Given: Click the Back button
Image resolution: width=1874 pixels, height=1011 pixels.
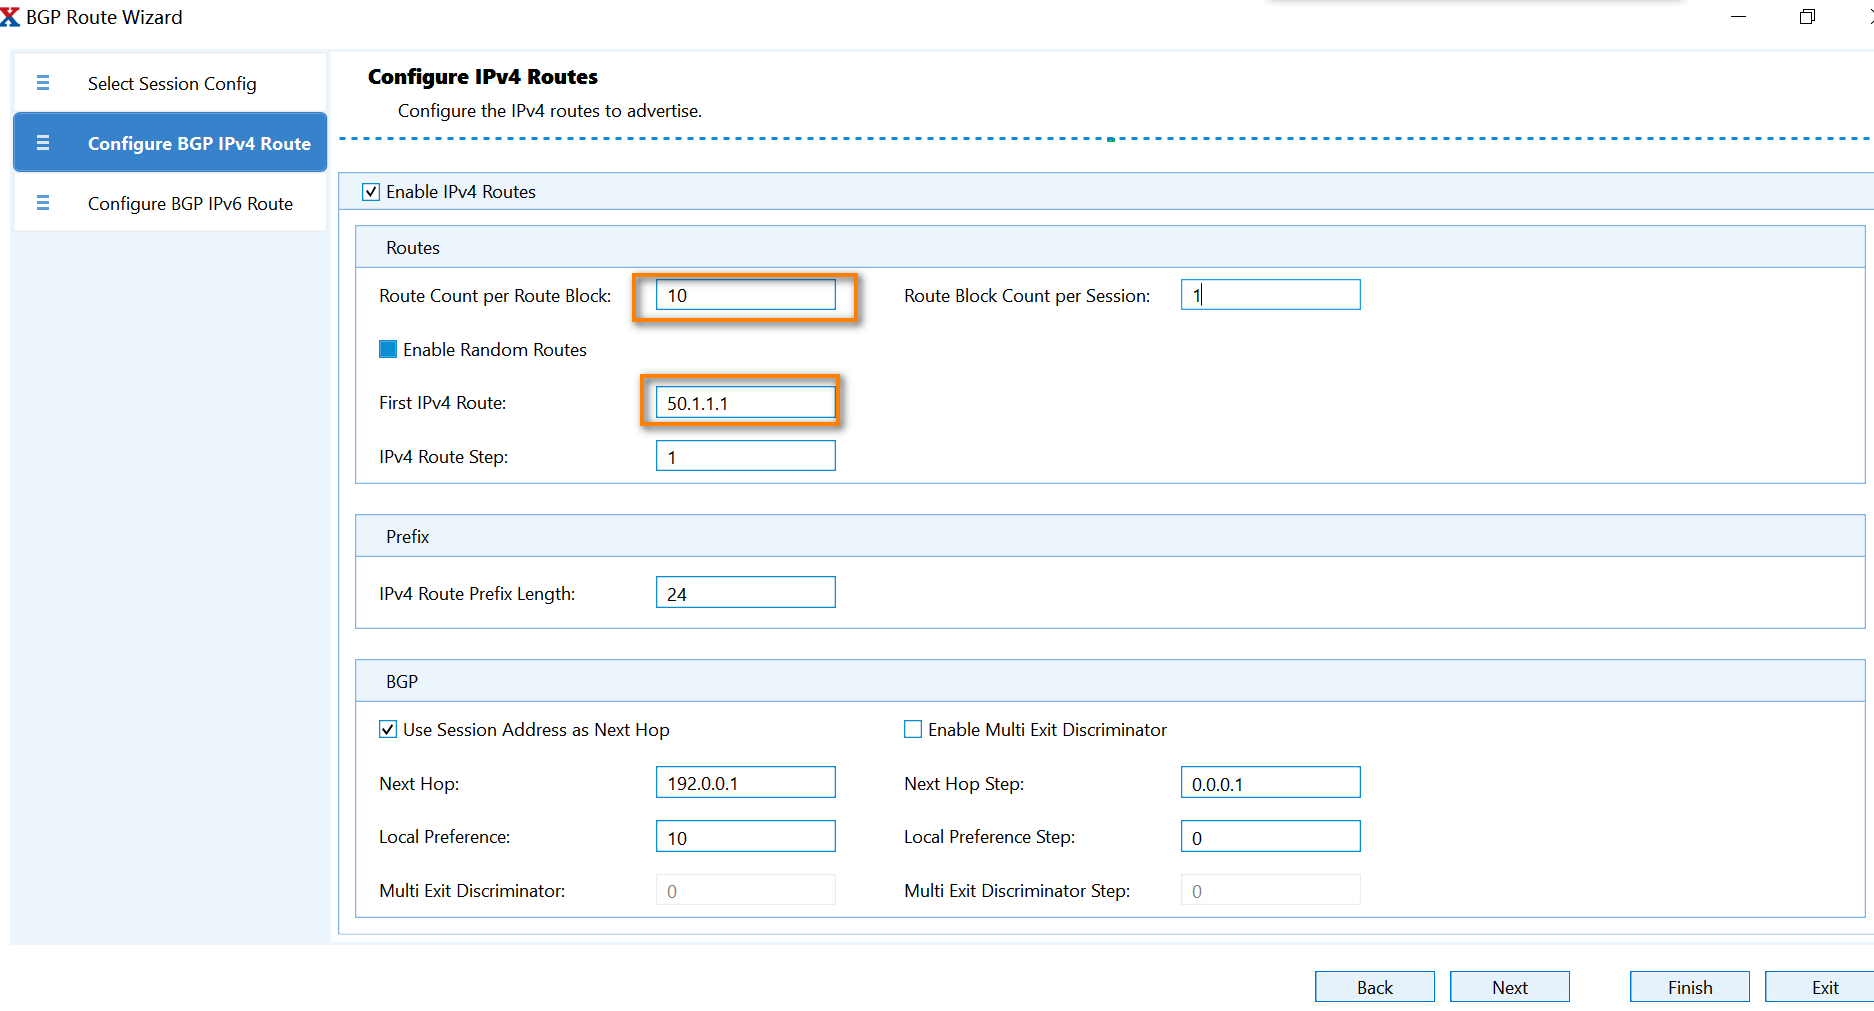Looking at the screenshot, I should (x=1374, y=987).
